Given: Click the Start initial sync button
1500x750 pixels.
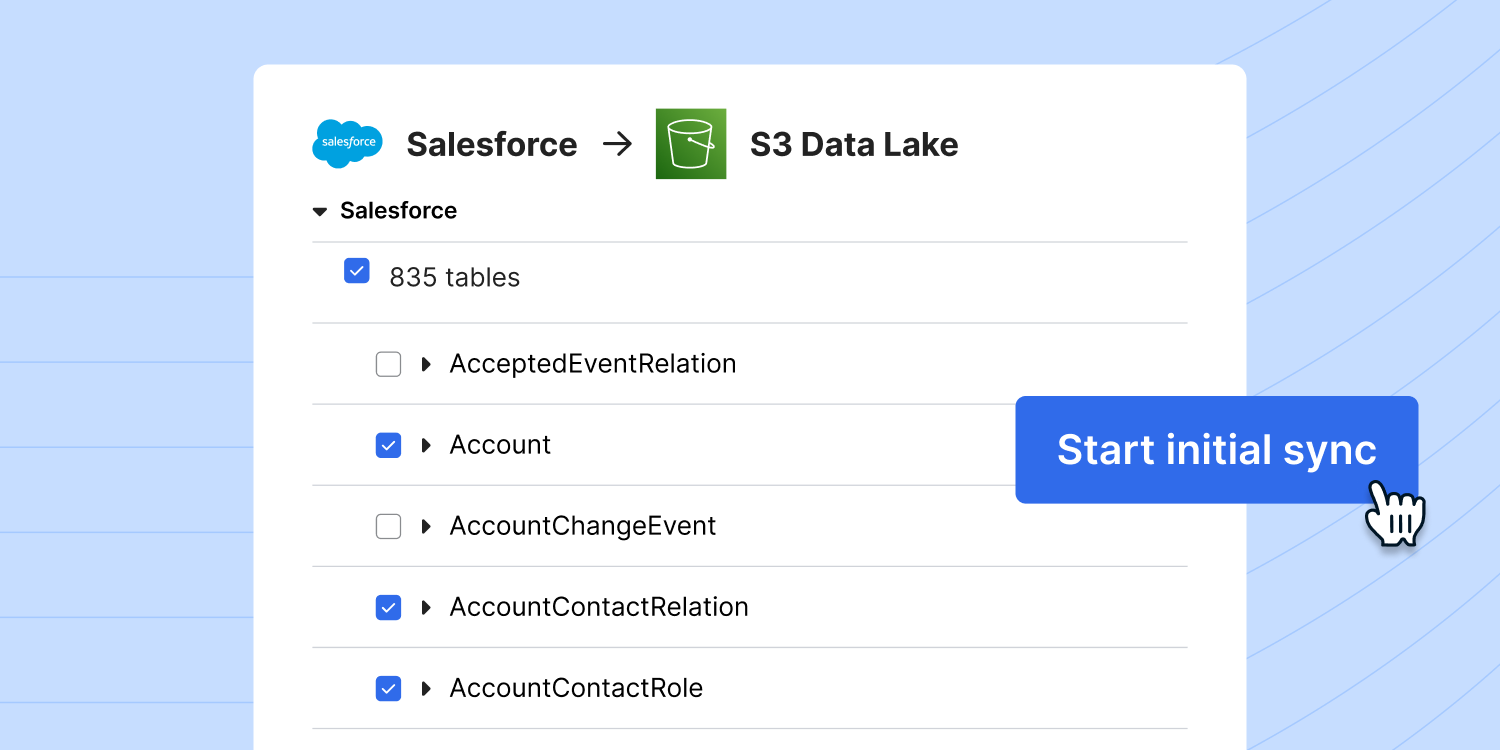Looking at the screenshot, I should click(1217, 449).
